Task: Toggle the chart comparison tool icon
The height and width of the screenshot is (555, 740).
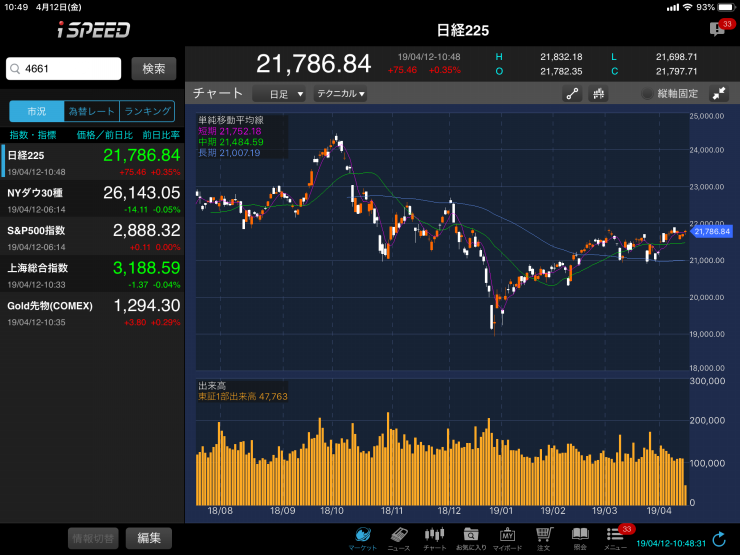Action: [x=600, y=94]
